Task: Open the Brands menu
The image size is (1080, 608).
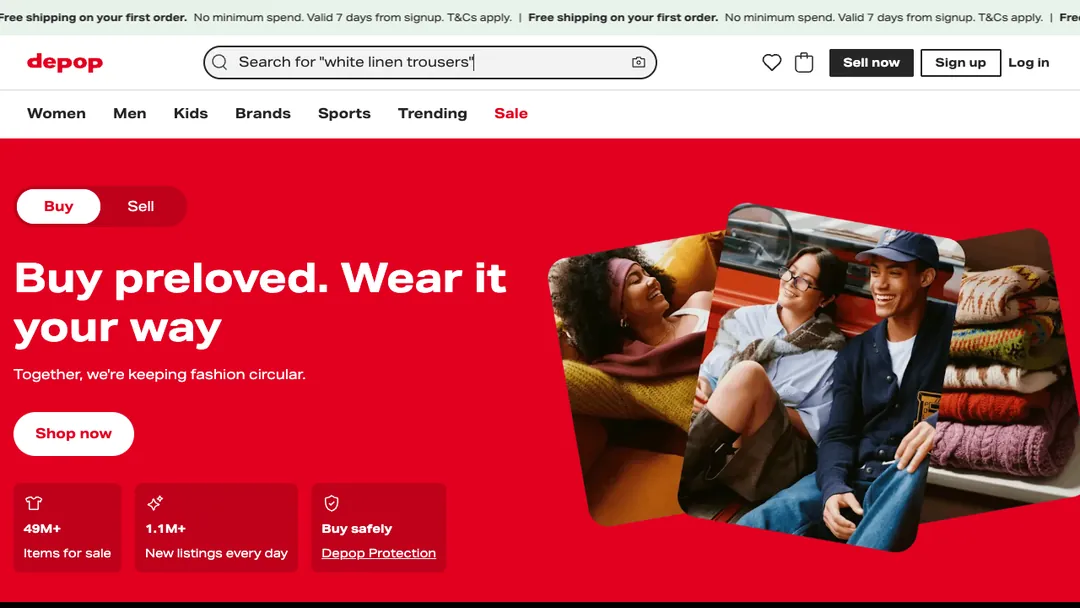Action: [x=263, y=114]
